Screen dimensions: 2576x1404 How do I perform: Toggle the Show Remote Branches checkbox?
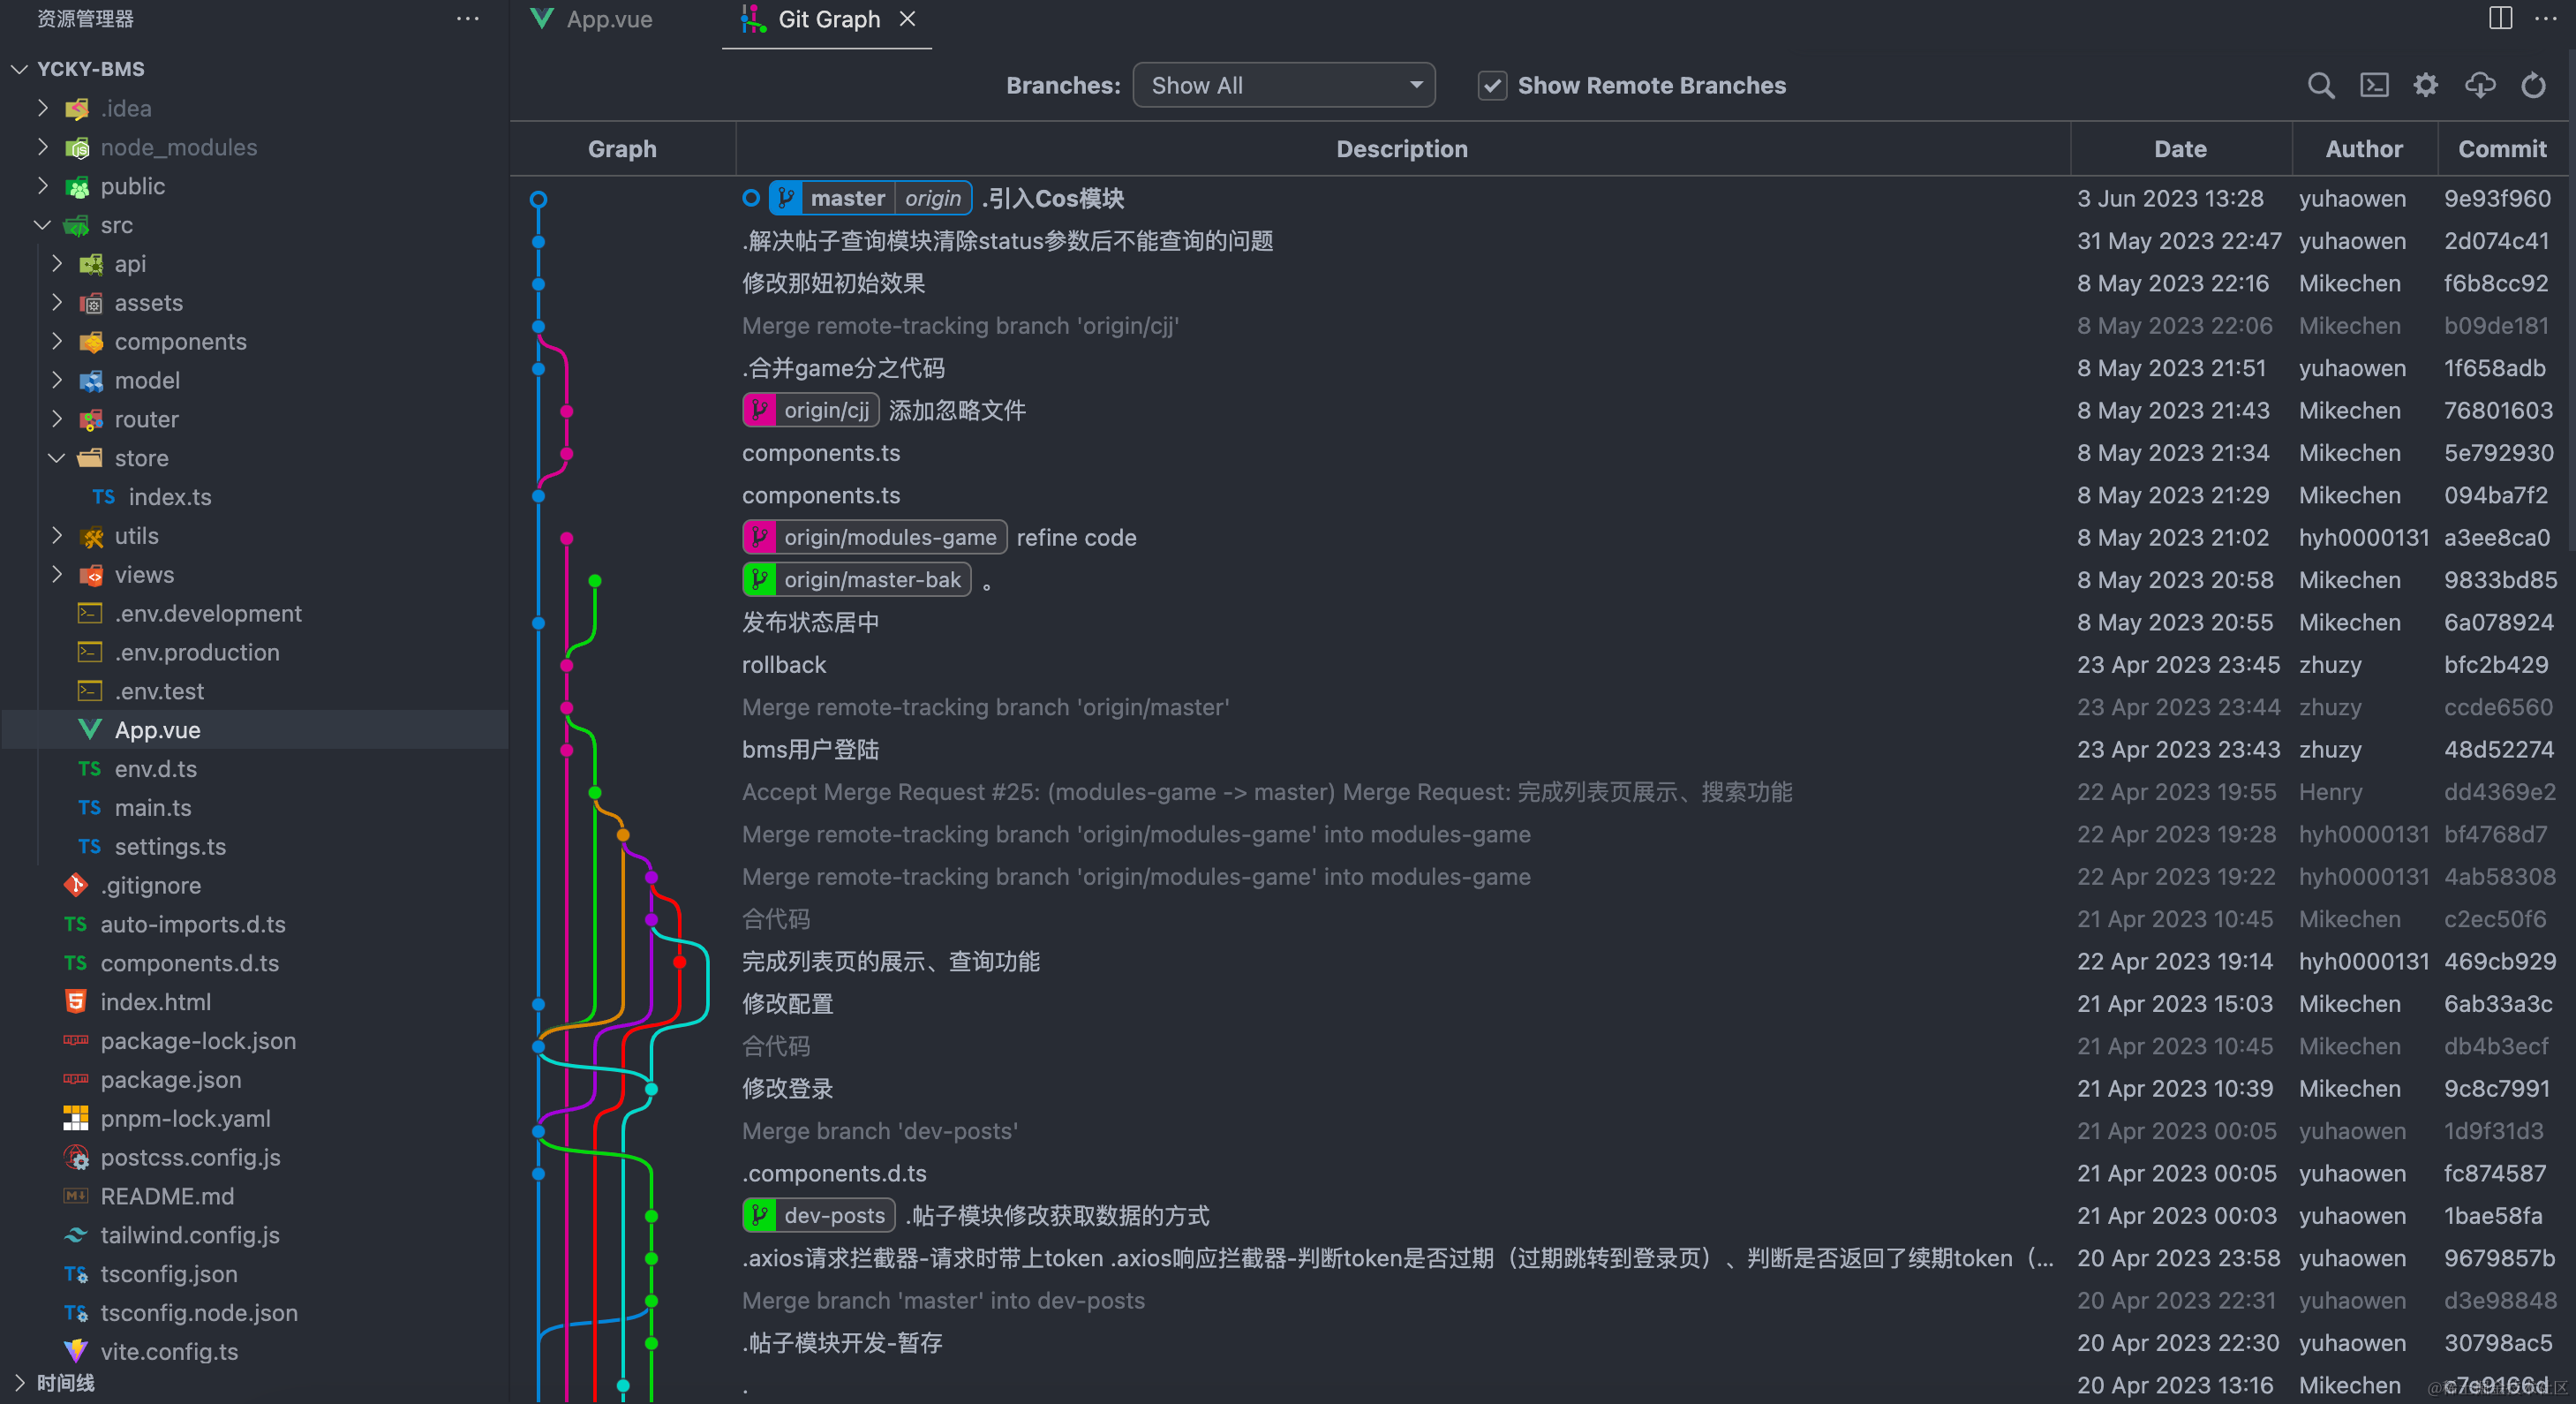click(1491, 85)
